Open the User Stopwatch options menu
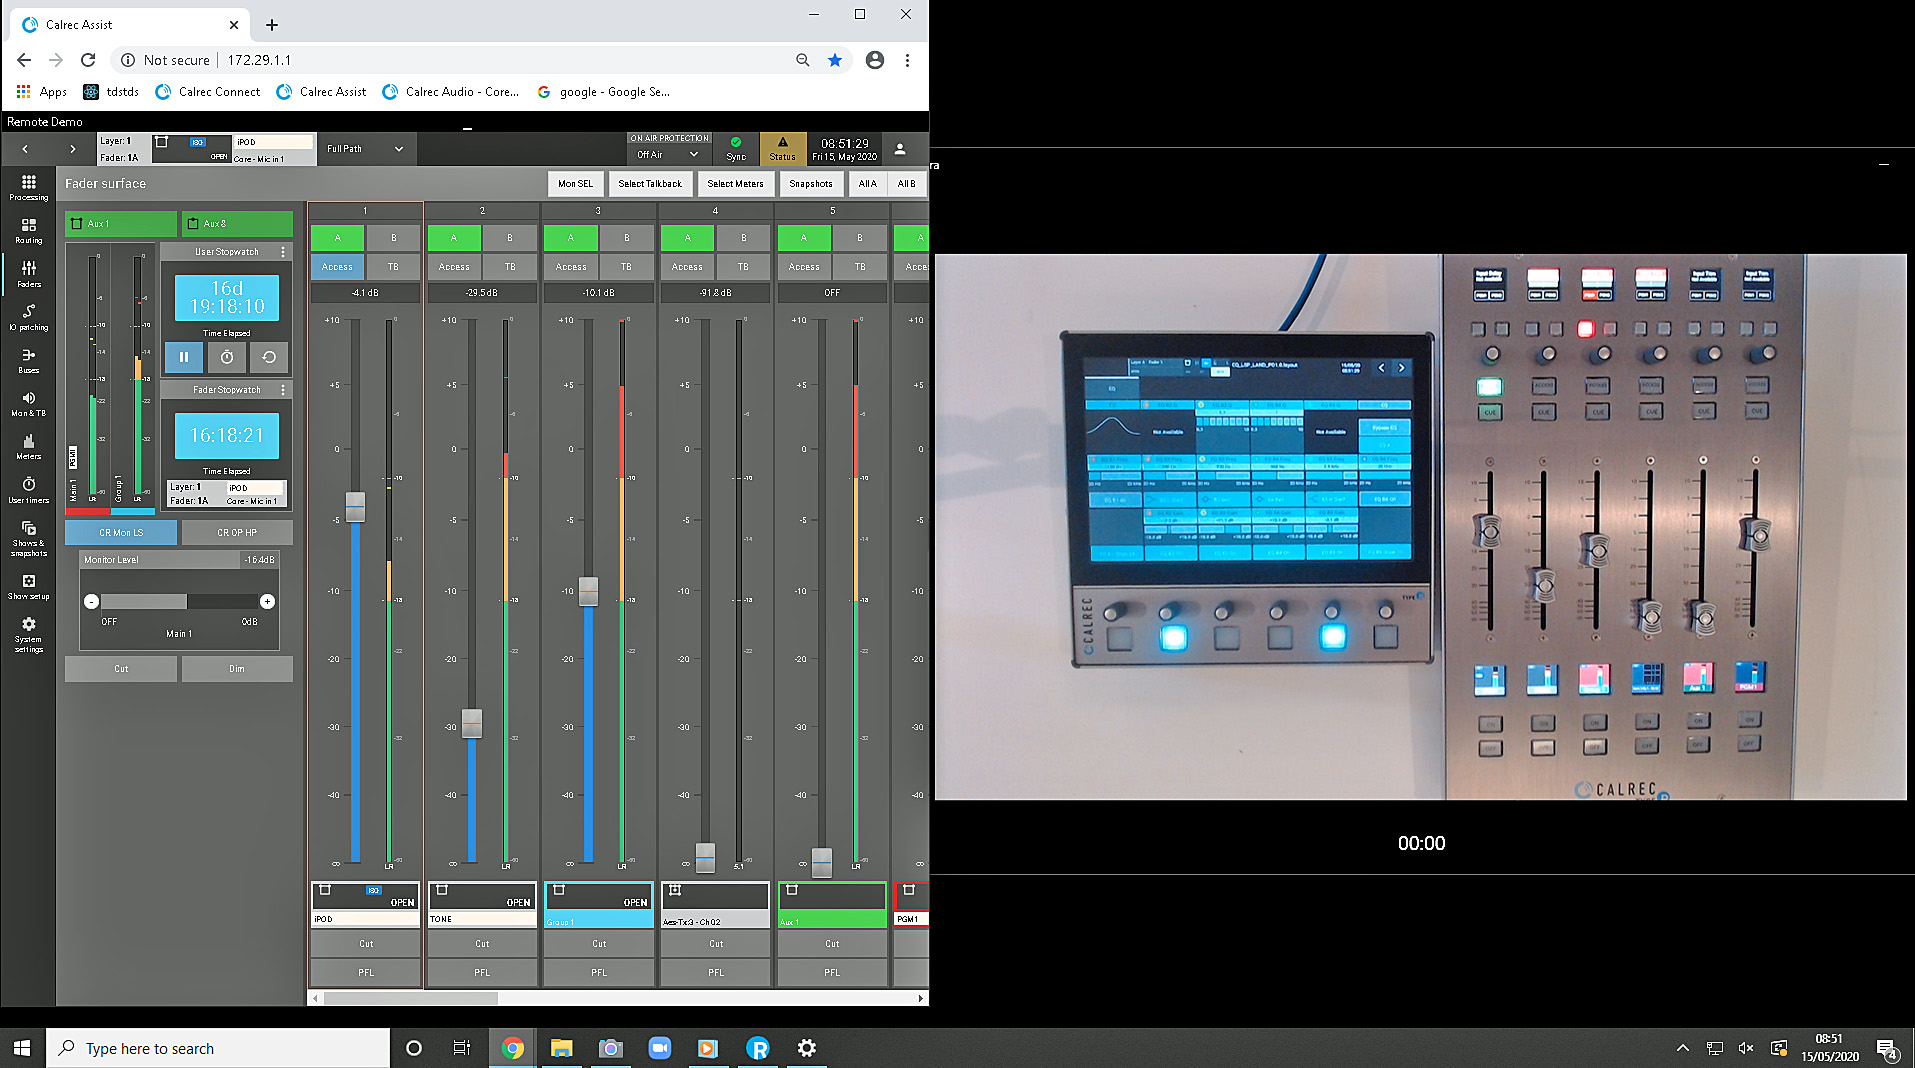This screenshot has height=1068, width=1915. 283,251
